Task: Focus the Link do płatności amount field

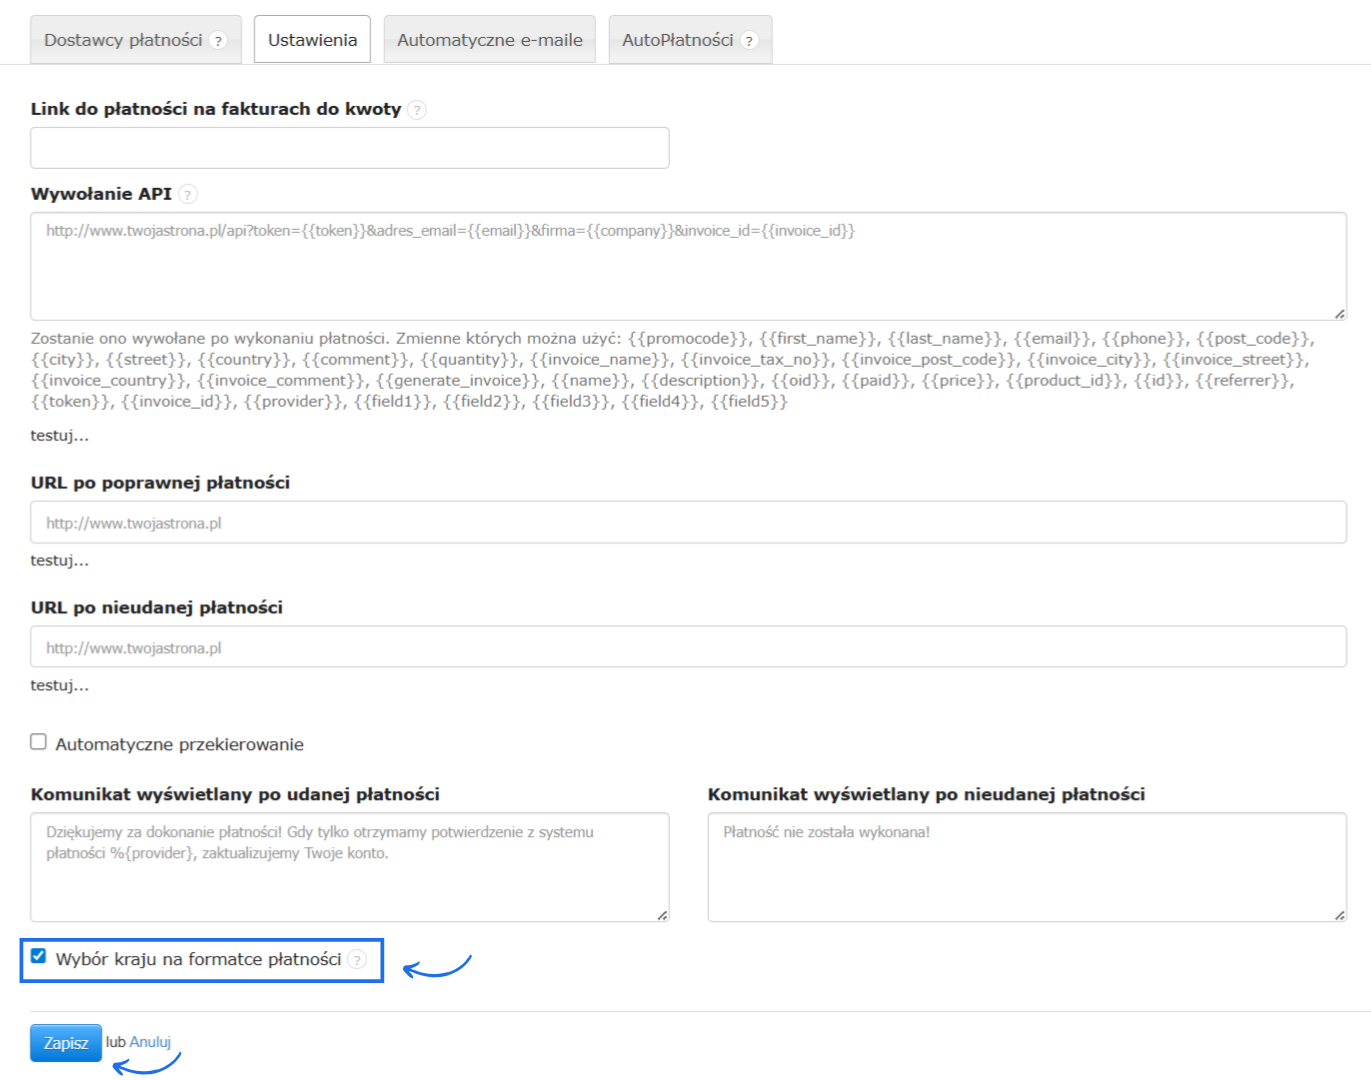Action: [349, 148]
